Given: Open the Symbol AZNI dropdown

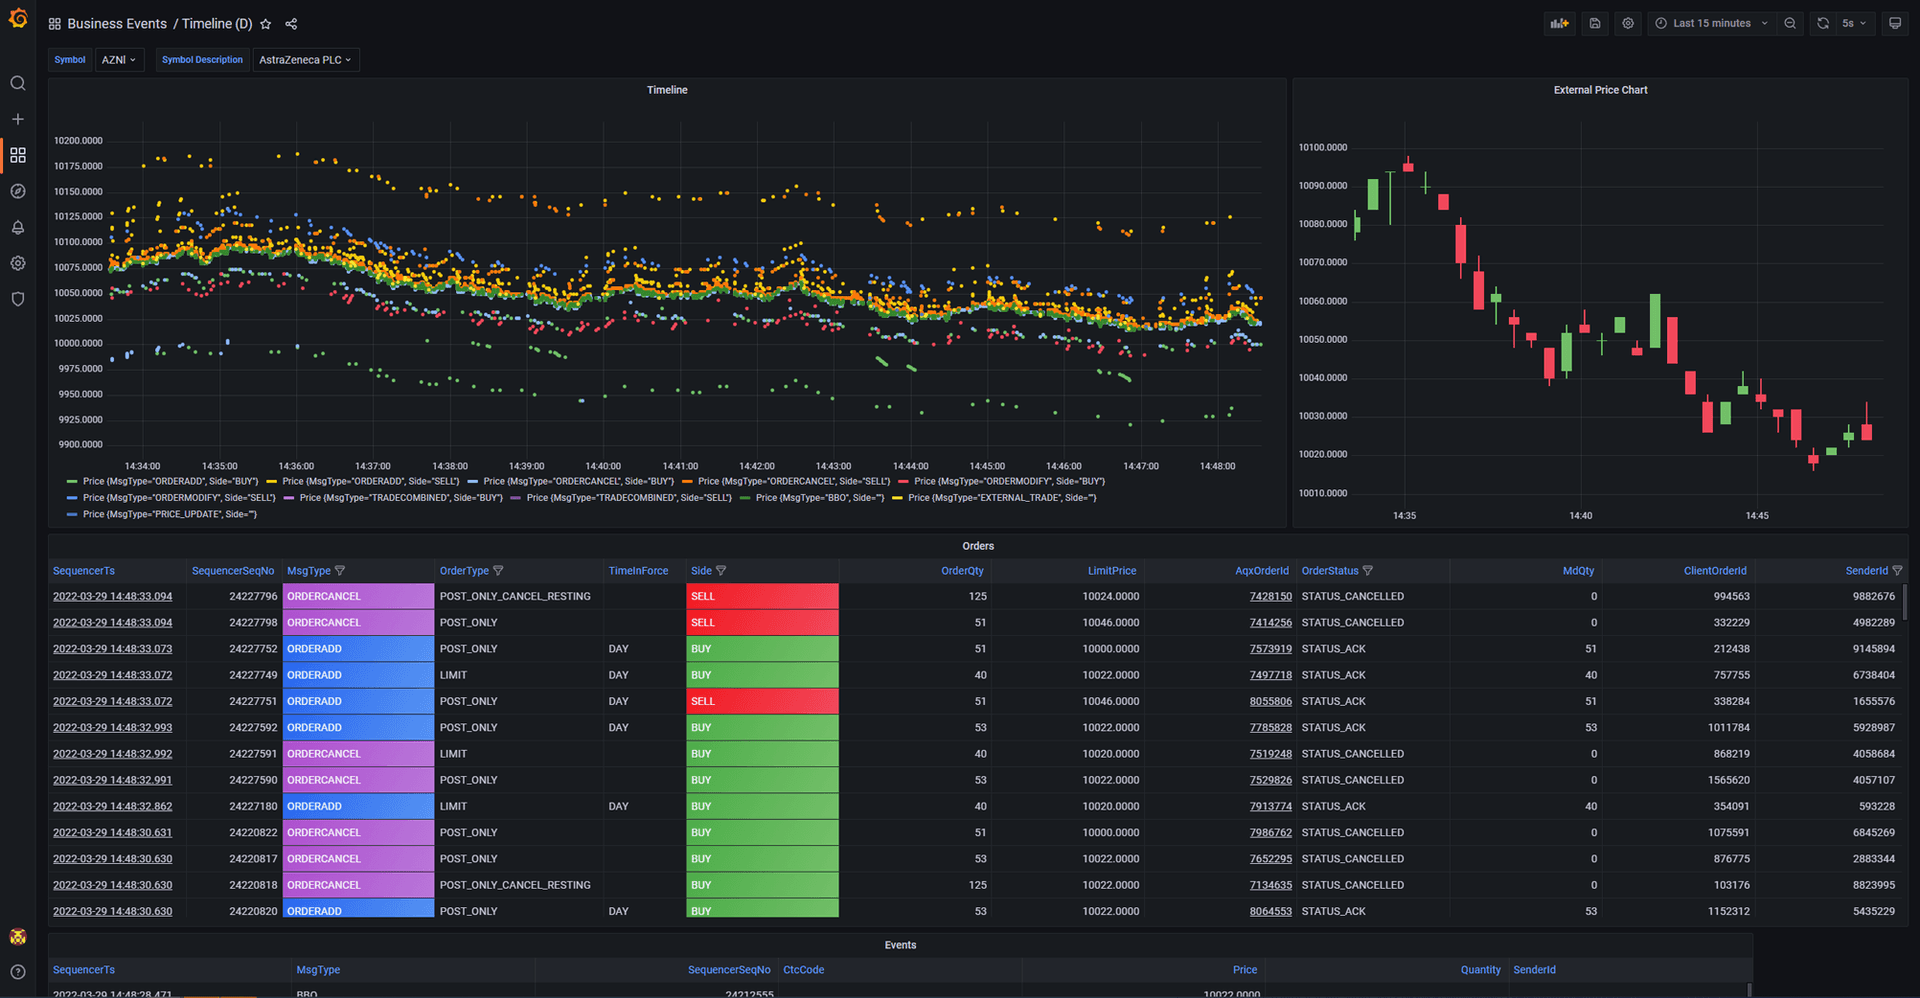Looking at the screenshot, I should tap(119, 60).
